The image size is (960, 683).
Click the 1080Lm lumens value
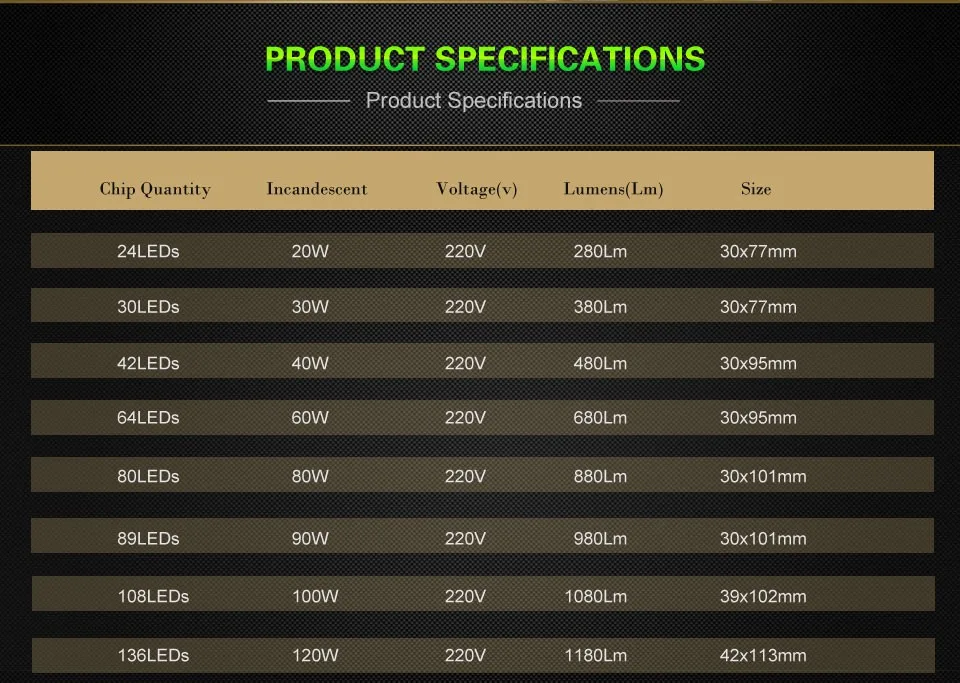595,597
